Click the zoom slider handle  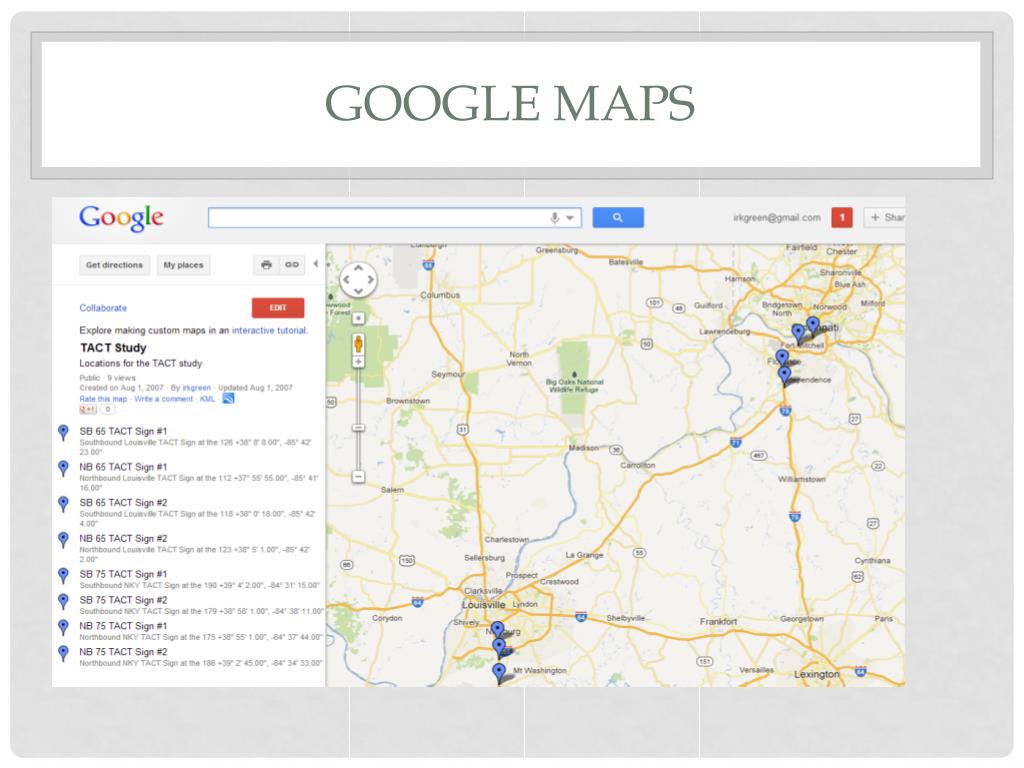tap(359, 428)
